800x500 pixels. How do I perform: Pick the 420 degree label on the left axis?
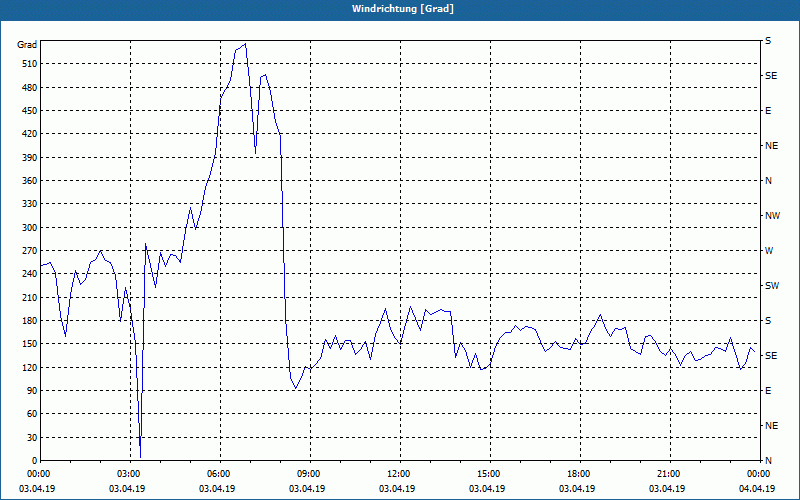click(x=30, y=134)
